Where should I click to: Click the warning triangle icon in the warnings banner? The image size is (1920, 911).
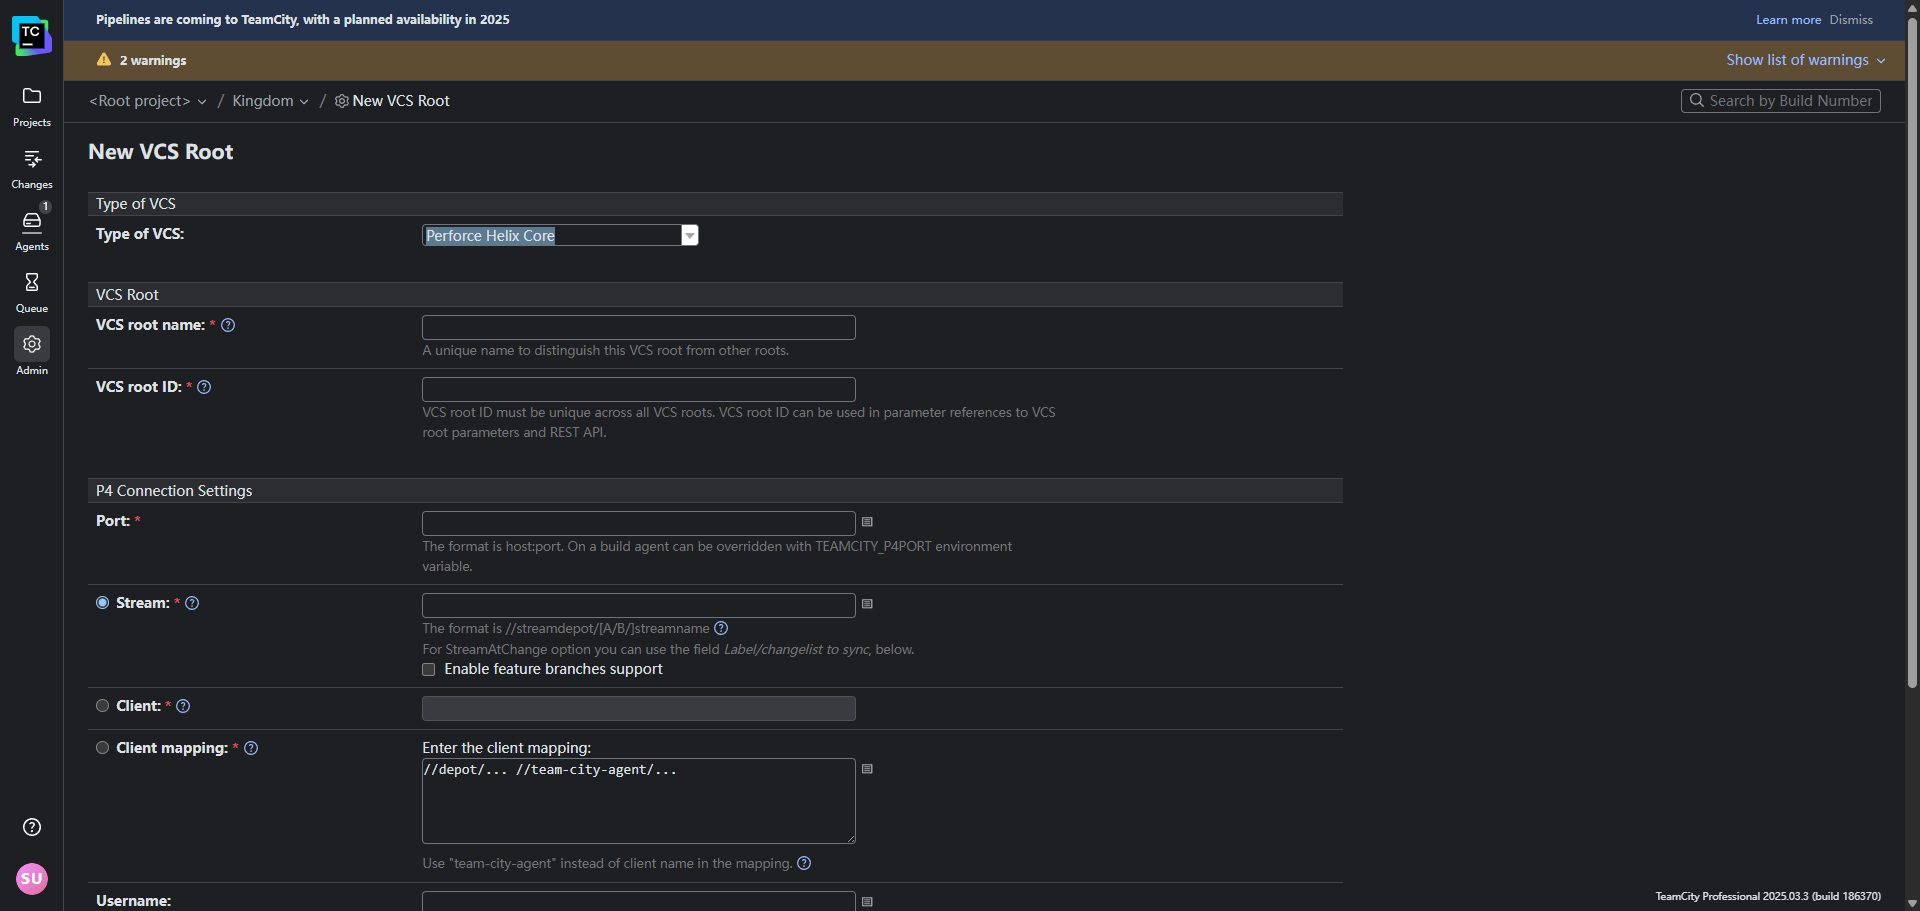(x=104, y=60)
